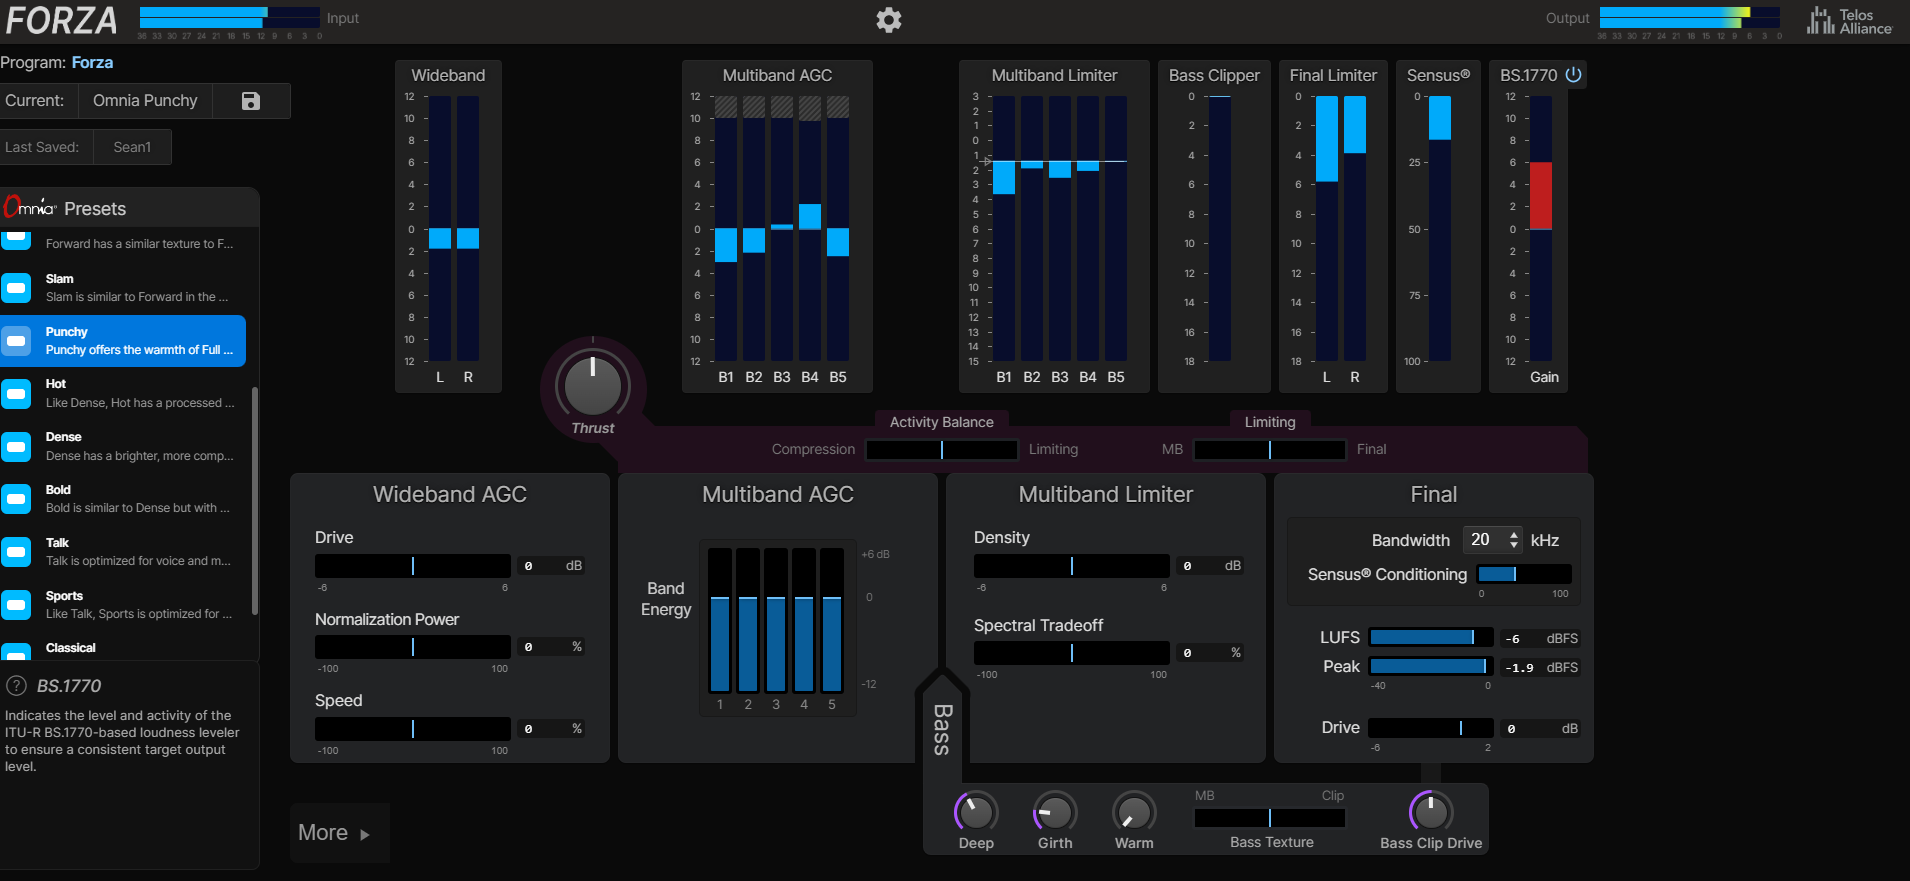This screenshot has height=881, width=1910.
Task: Click the Deep bass knob
Action: pos(976,812)
